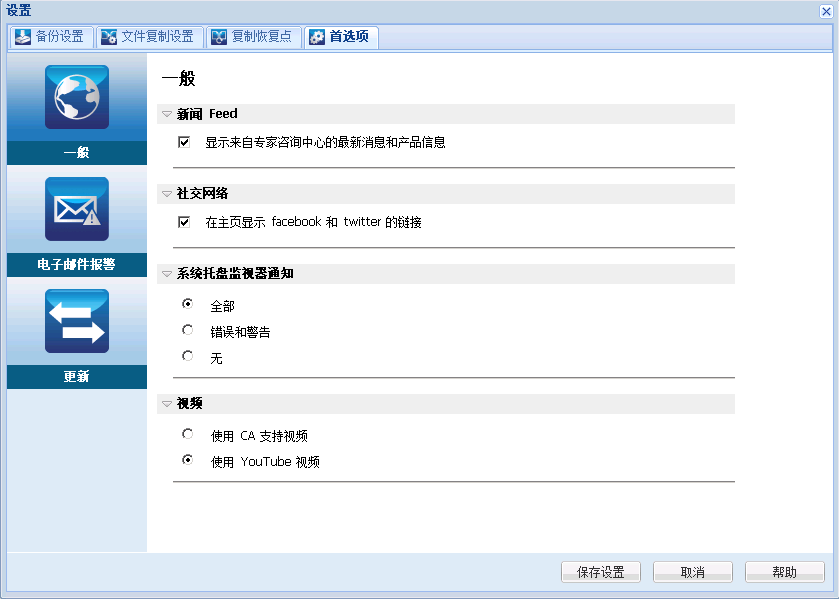Click the icon on 复制恢复点 tab

217,37
